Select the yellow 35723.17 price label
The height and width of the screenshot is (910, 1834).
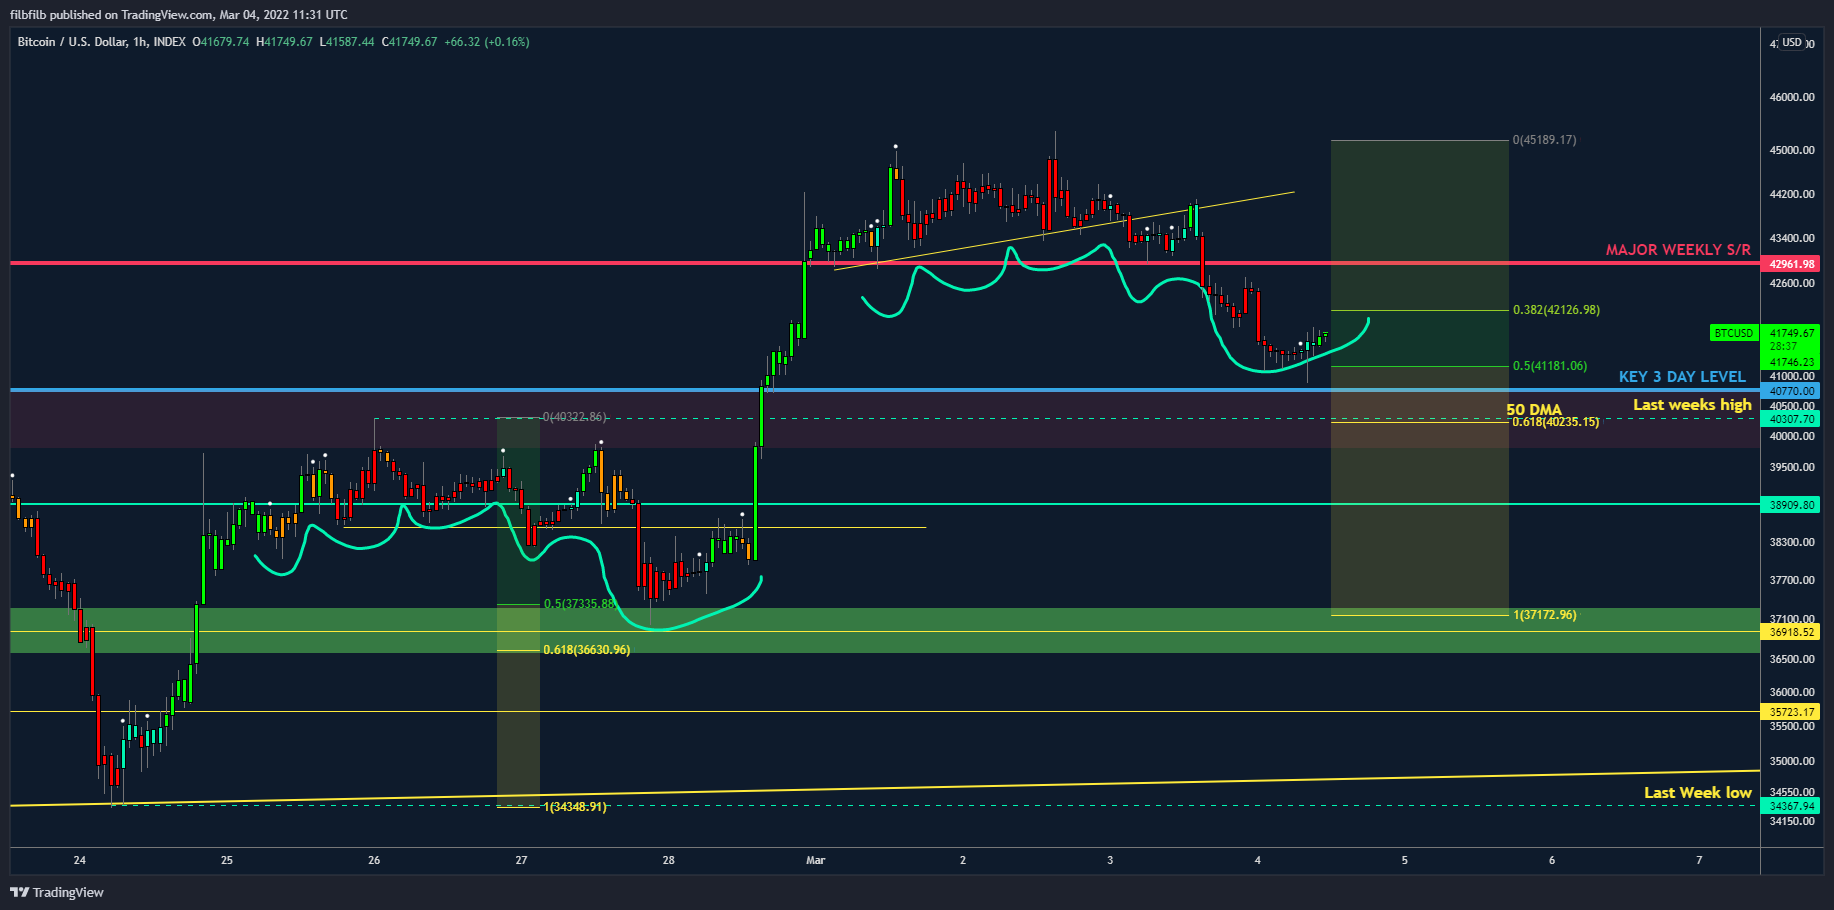coord(1791,712)
